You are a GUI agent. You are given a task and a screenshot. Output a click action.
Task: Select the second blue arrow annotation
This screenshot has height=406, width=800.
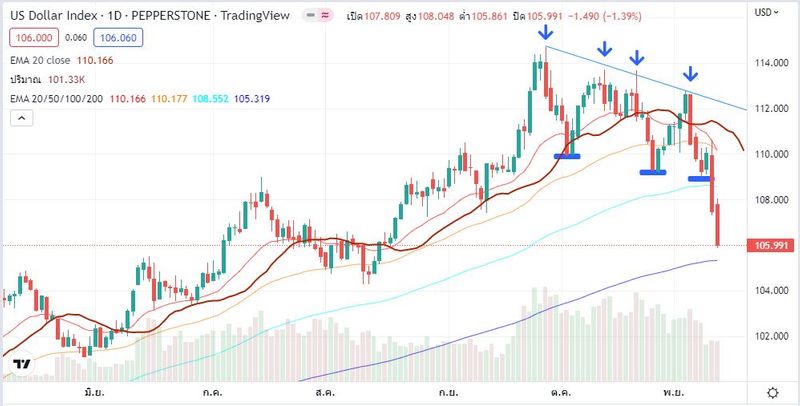coord(604,49)
